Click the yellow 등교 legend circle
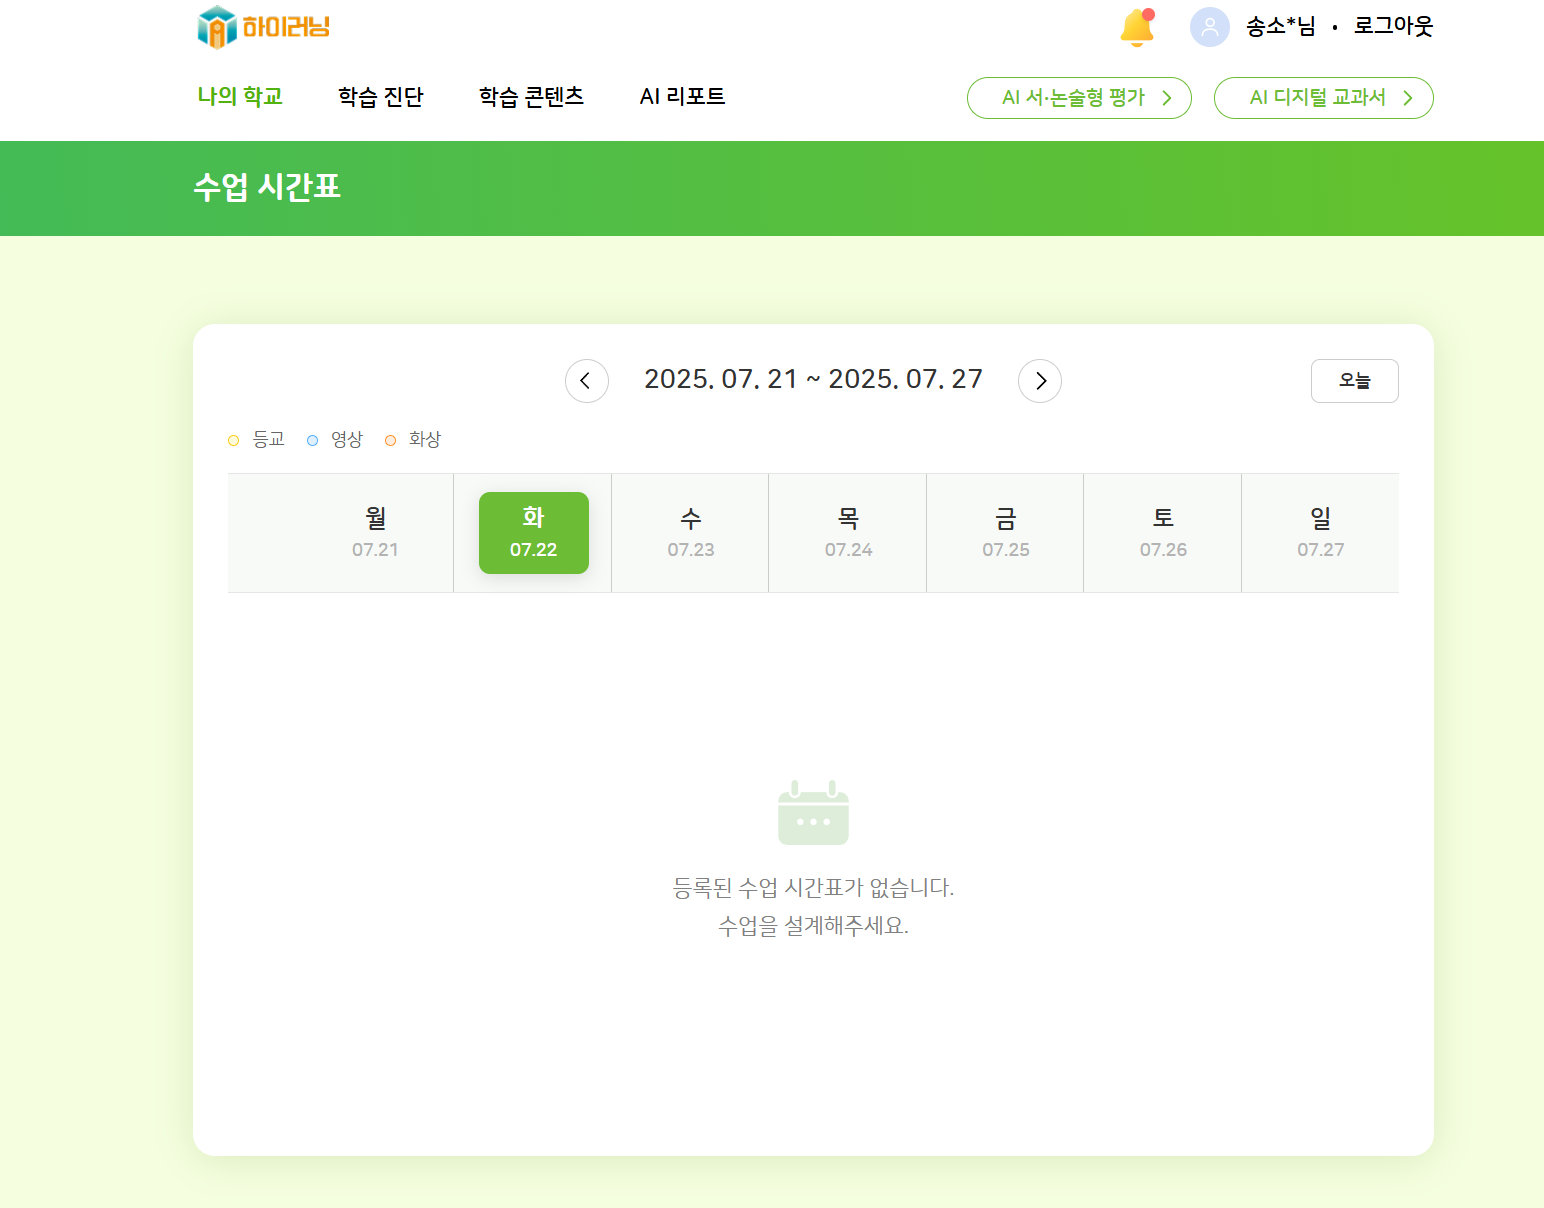 tap(234, 440)
